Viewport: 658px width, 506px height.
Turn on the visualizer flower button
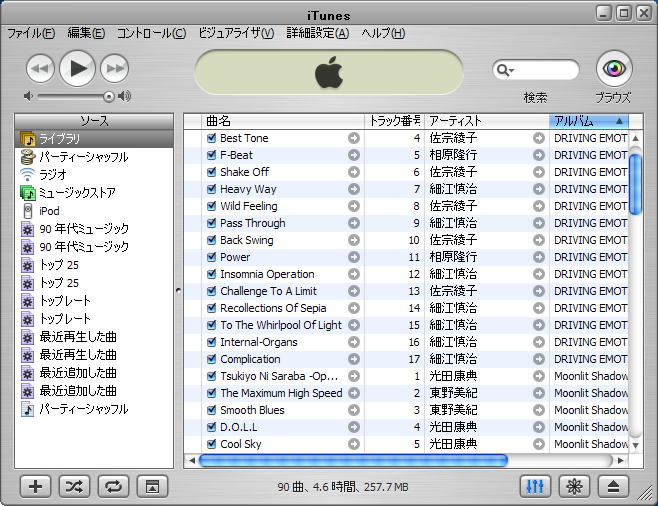coord(574,487)
